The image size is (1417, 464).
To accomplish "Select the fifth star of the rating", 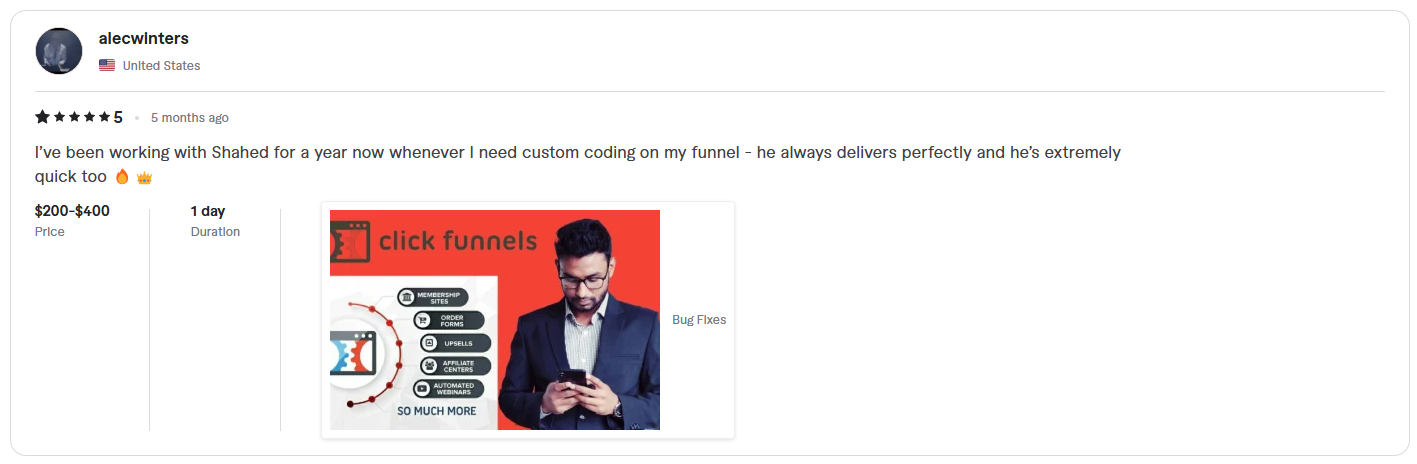I will coord(104,118).
